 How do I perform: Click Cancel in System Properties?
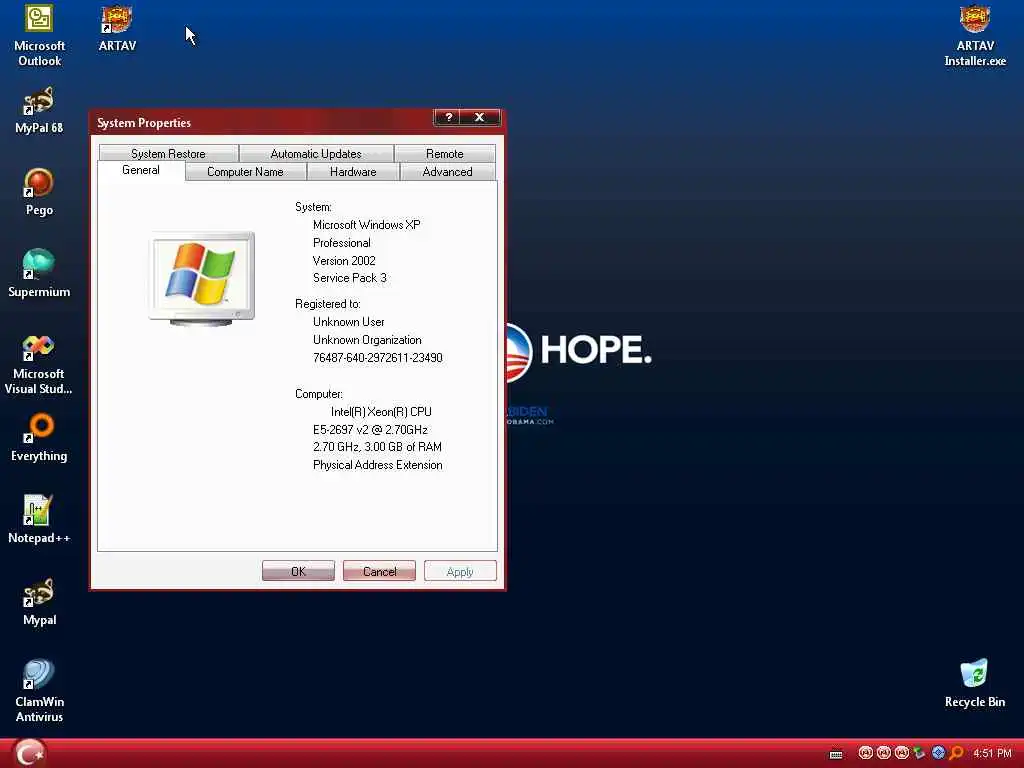click(x=379, y=571)
